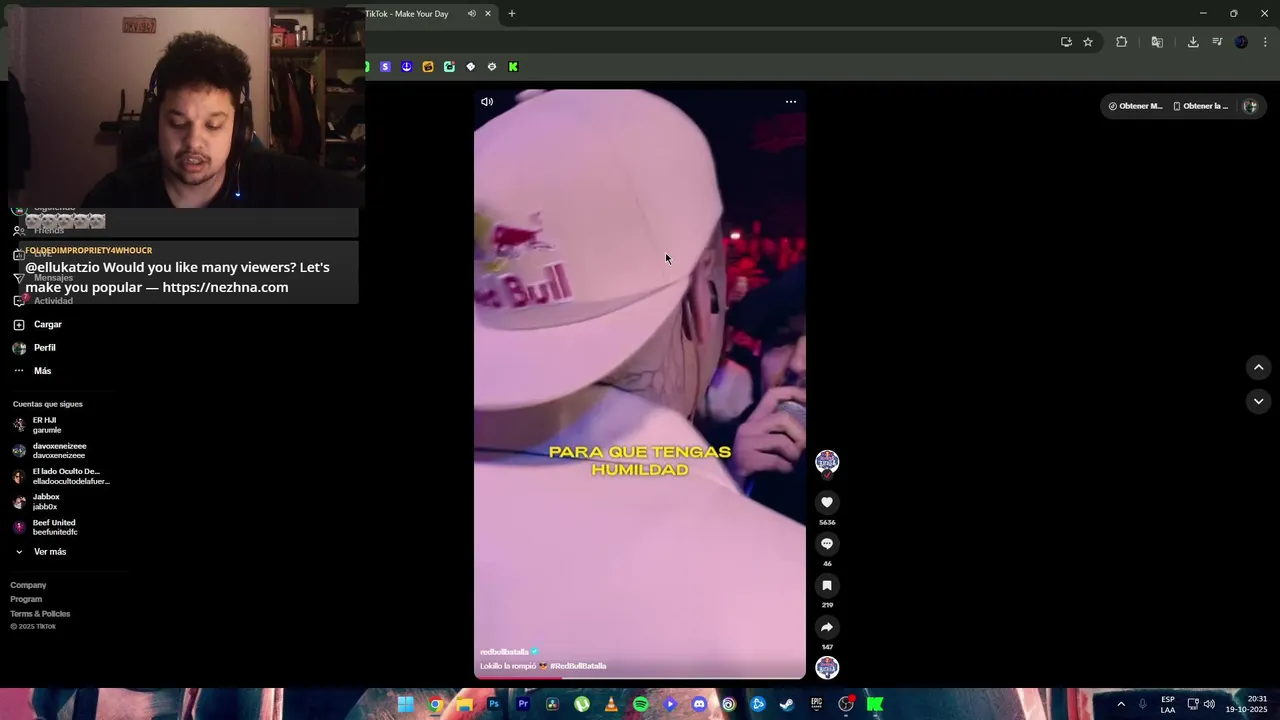Open Chrome extensions puzzle icon

[x=1122, y=42]
